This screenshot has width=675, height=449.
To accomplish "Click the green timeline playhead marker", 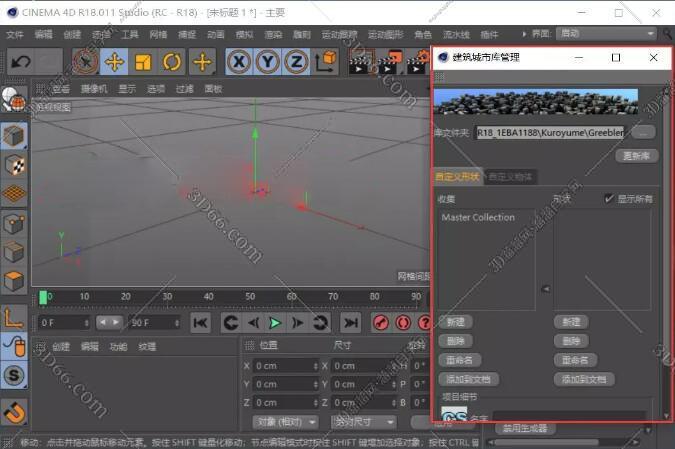I will tap(43, 297).
